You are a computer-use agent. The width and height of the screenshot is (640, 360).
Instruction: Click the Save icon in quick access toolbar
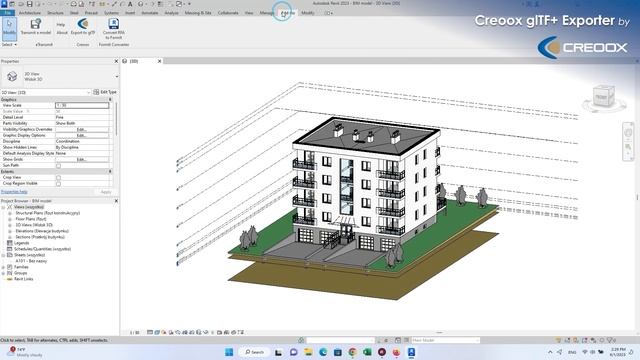point(29,4)
